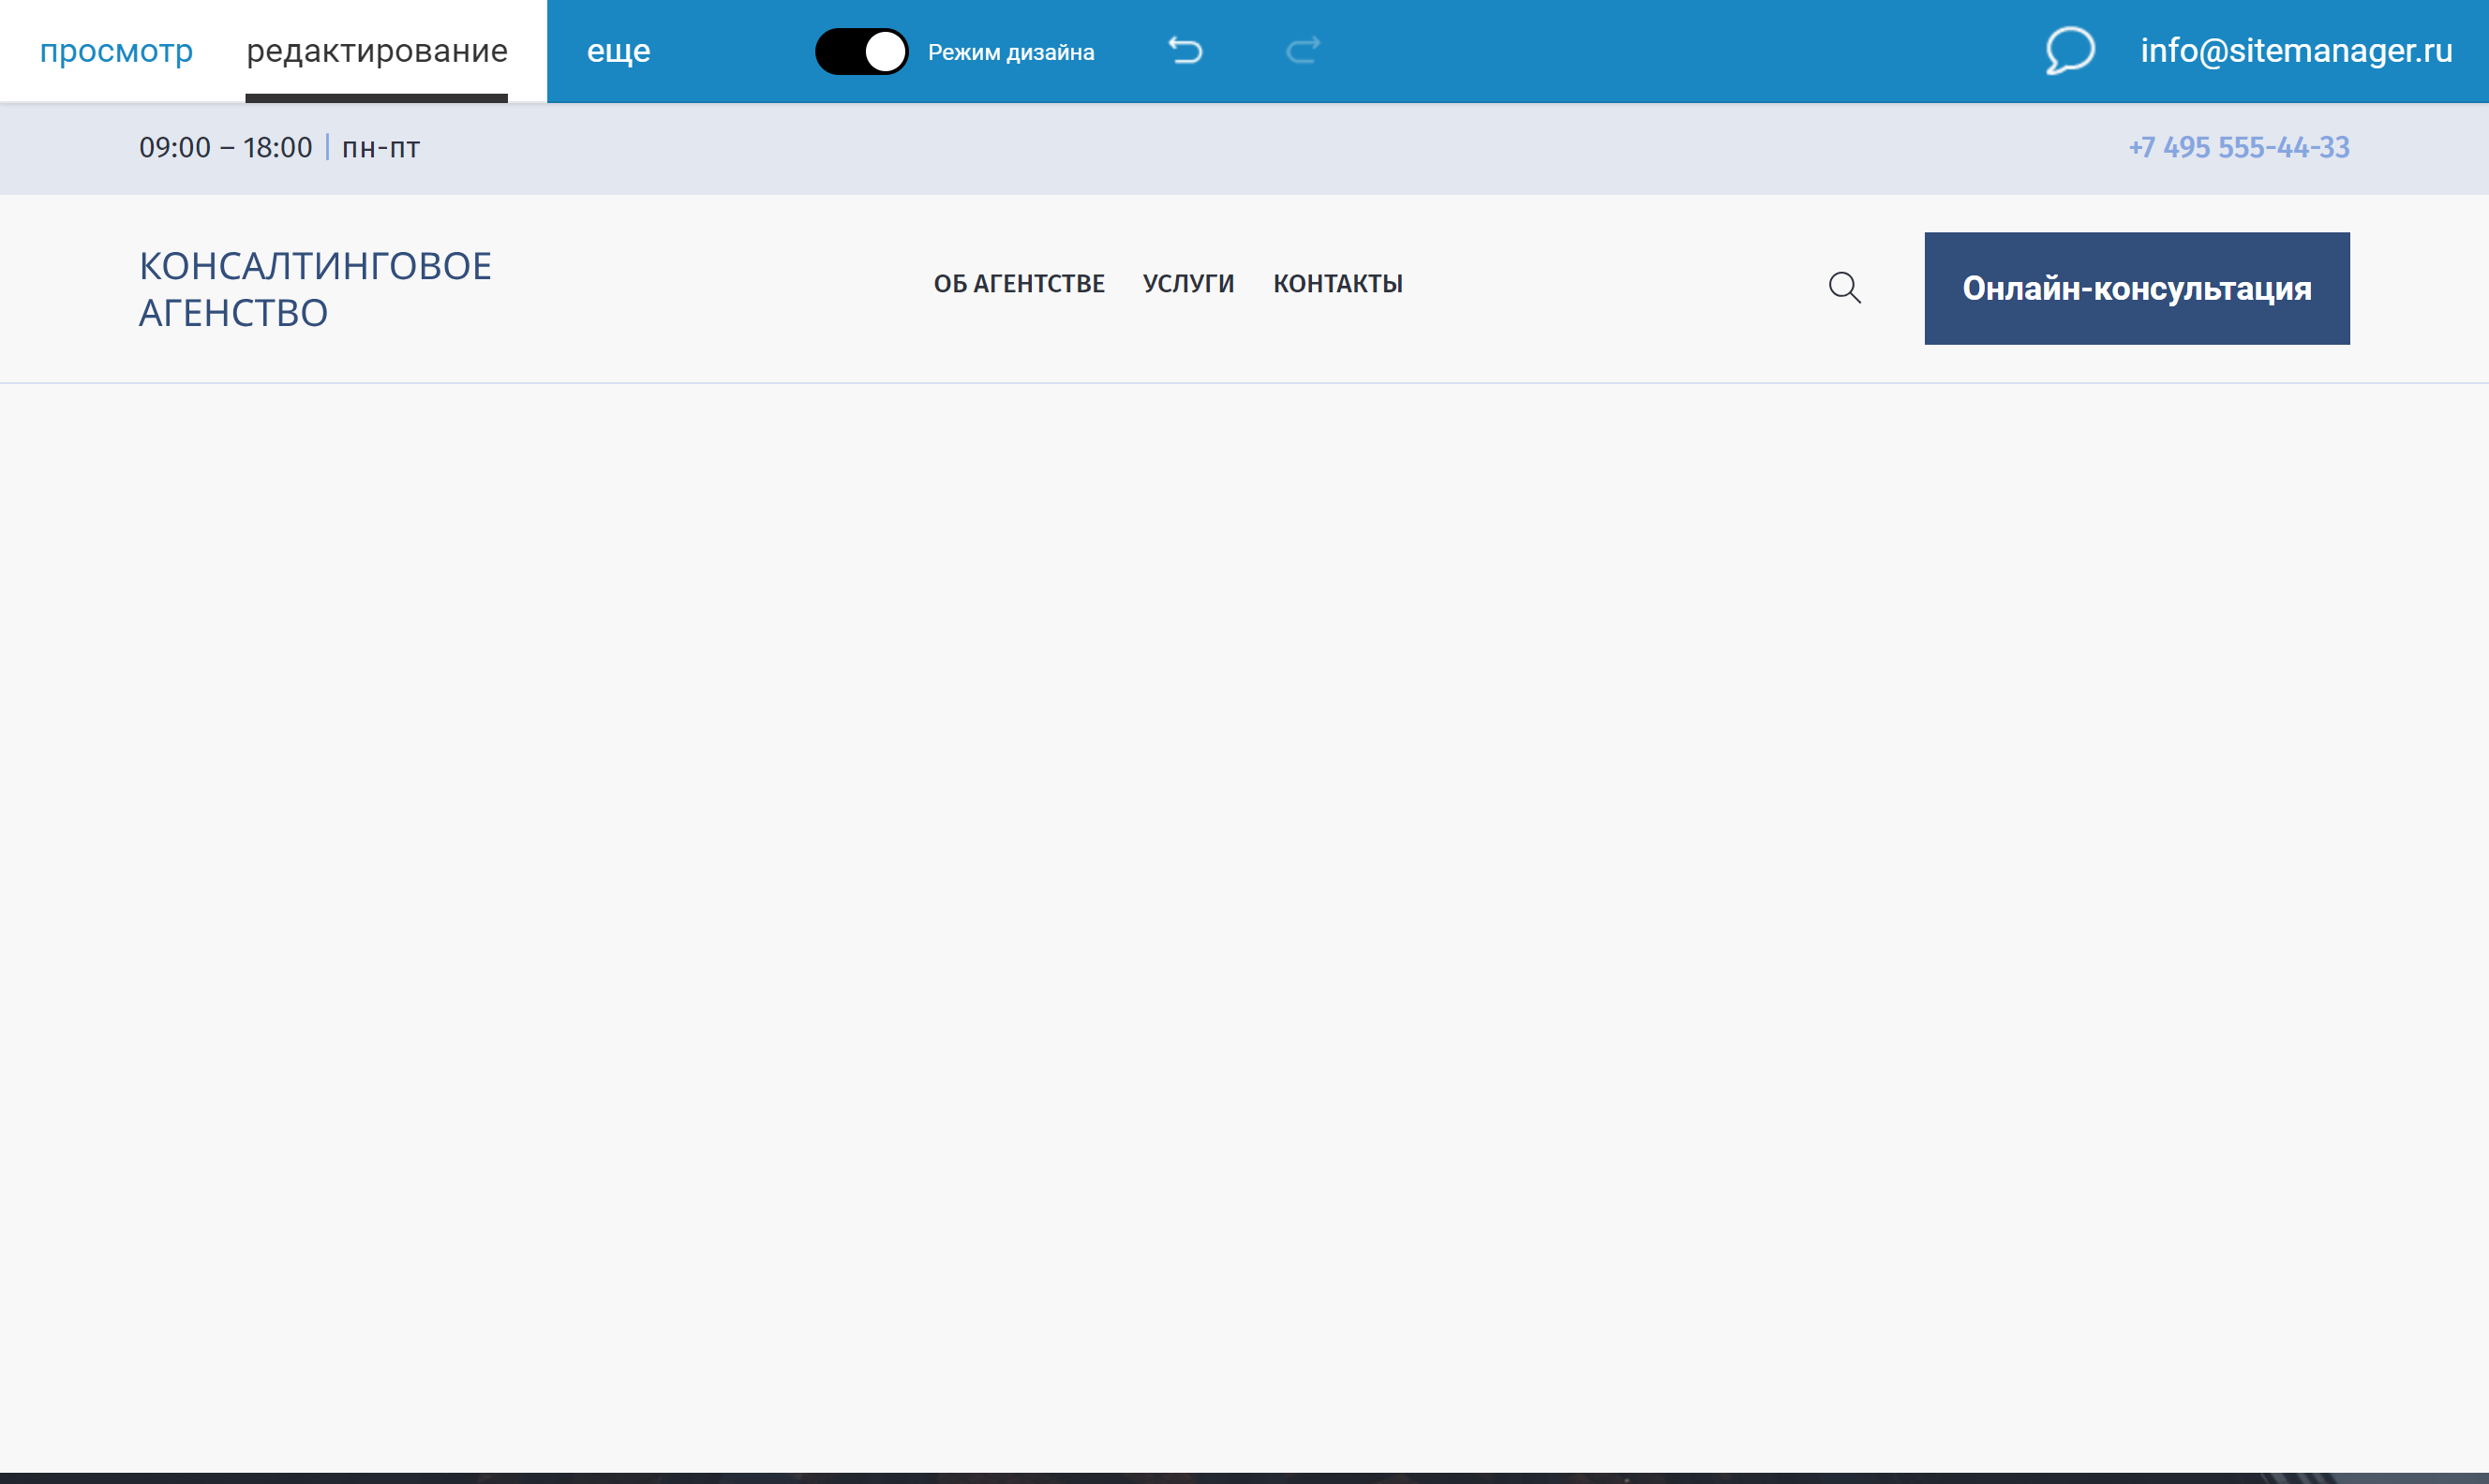Select the 09:00 – 18:00 hours text
Image resolution: width=2489 pixels, height=1484 pixels.
click(225, 148)
